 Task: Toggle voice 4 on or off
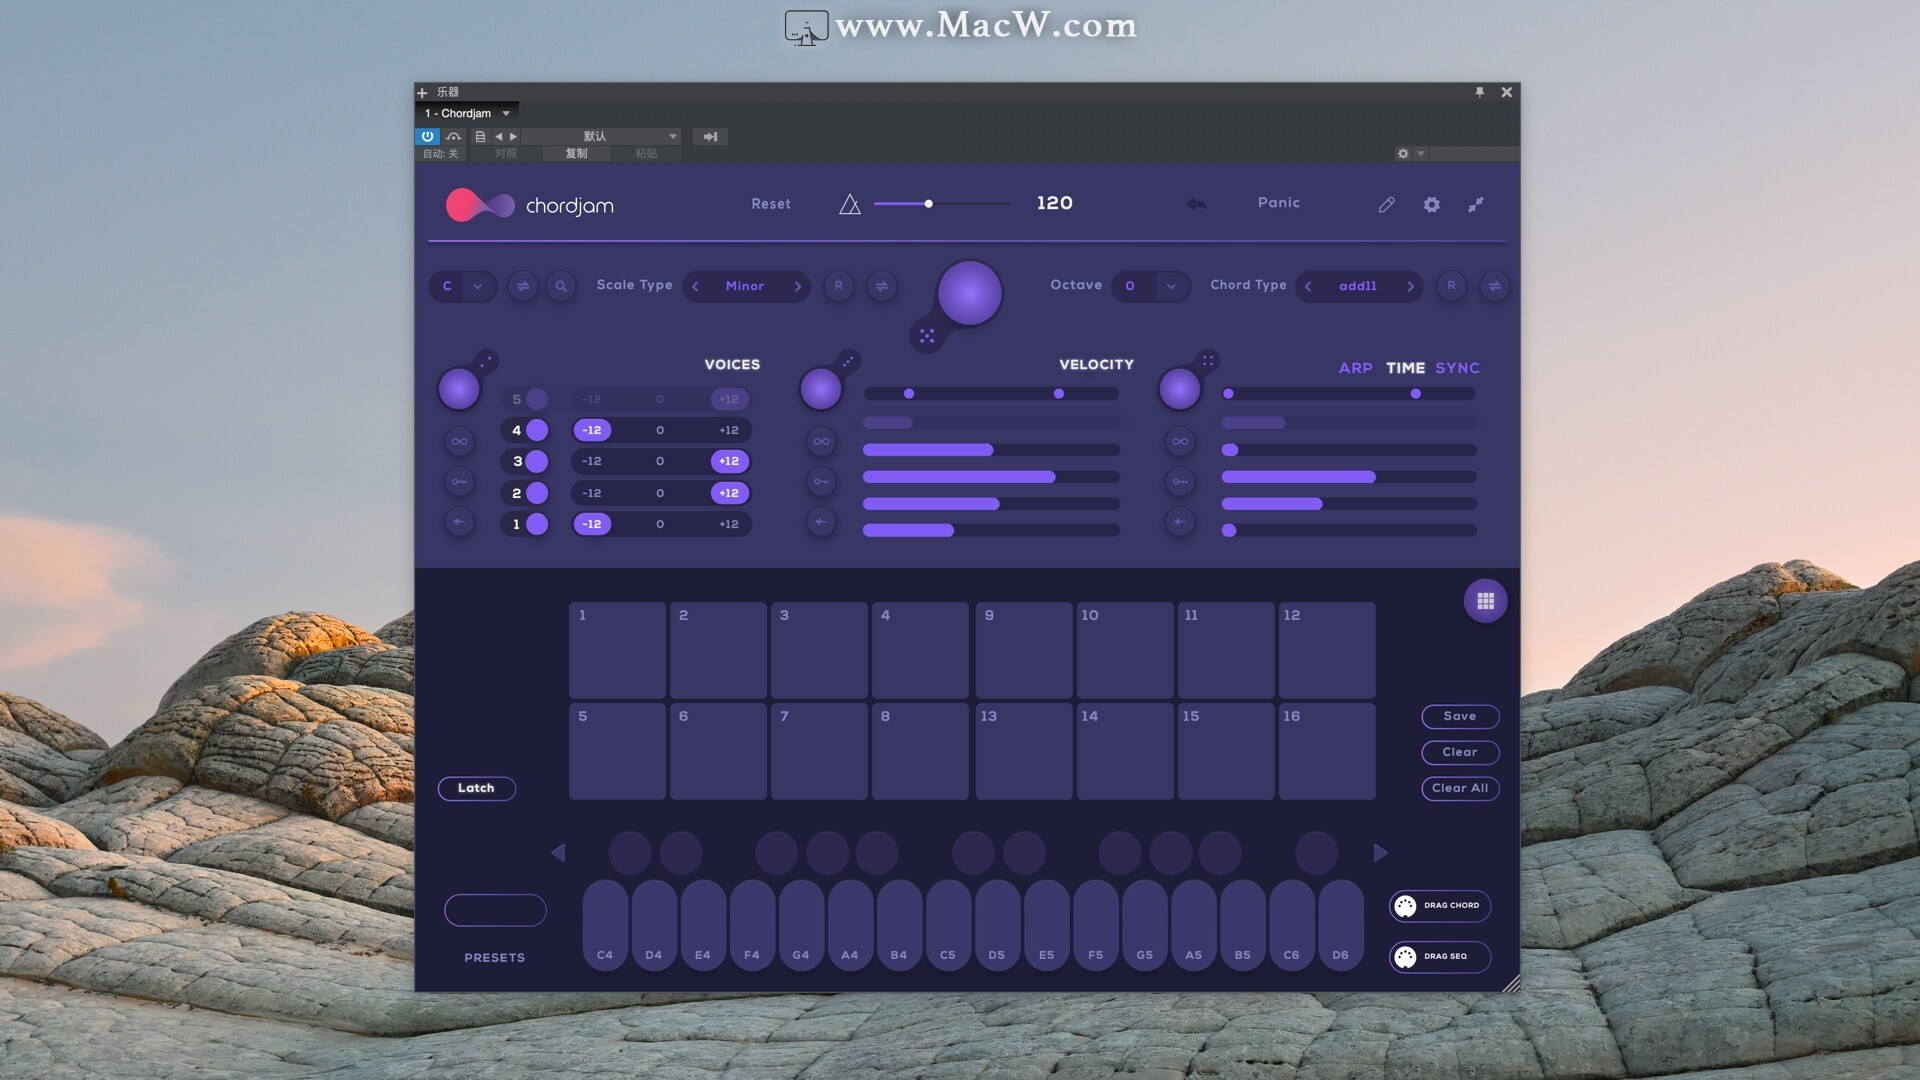pyautogui.click(x=537, y=430)
